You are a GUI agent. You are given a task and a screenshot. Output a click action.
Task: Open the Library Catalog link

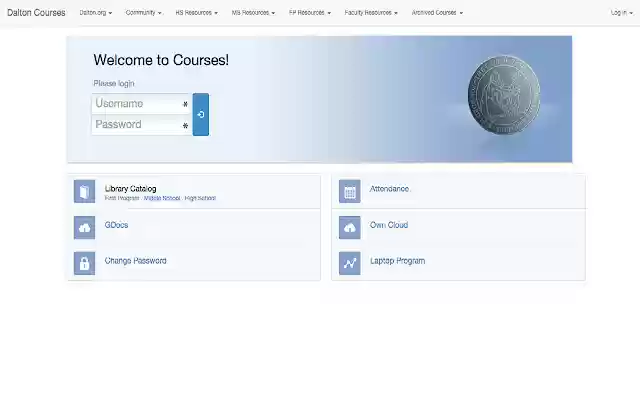click(131, 189)
